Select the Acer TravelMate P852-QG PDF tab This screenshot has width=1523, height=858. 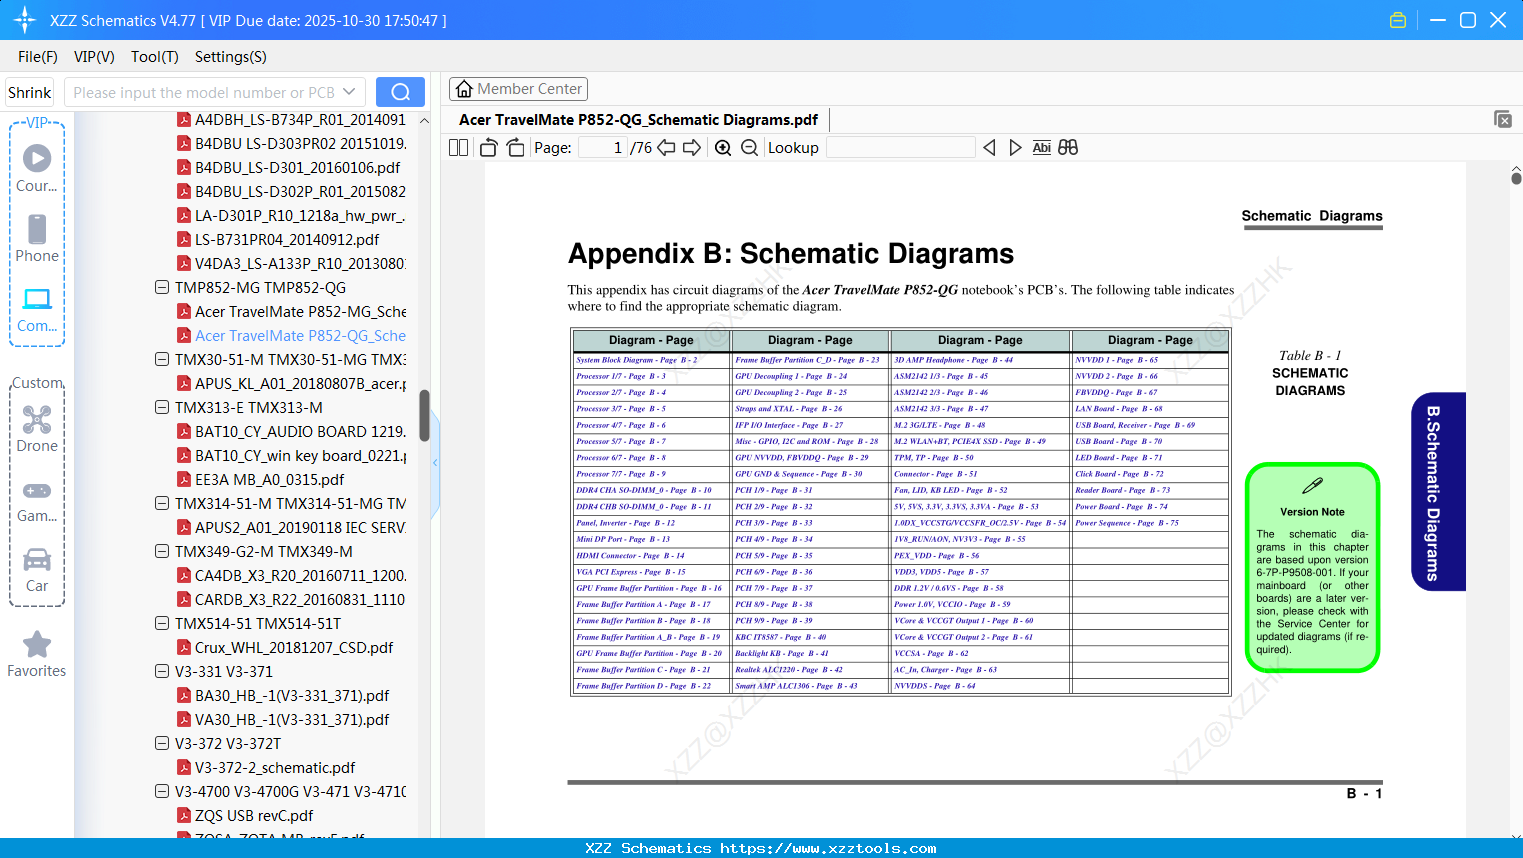coord(639,120)
